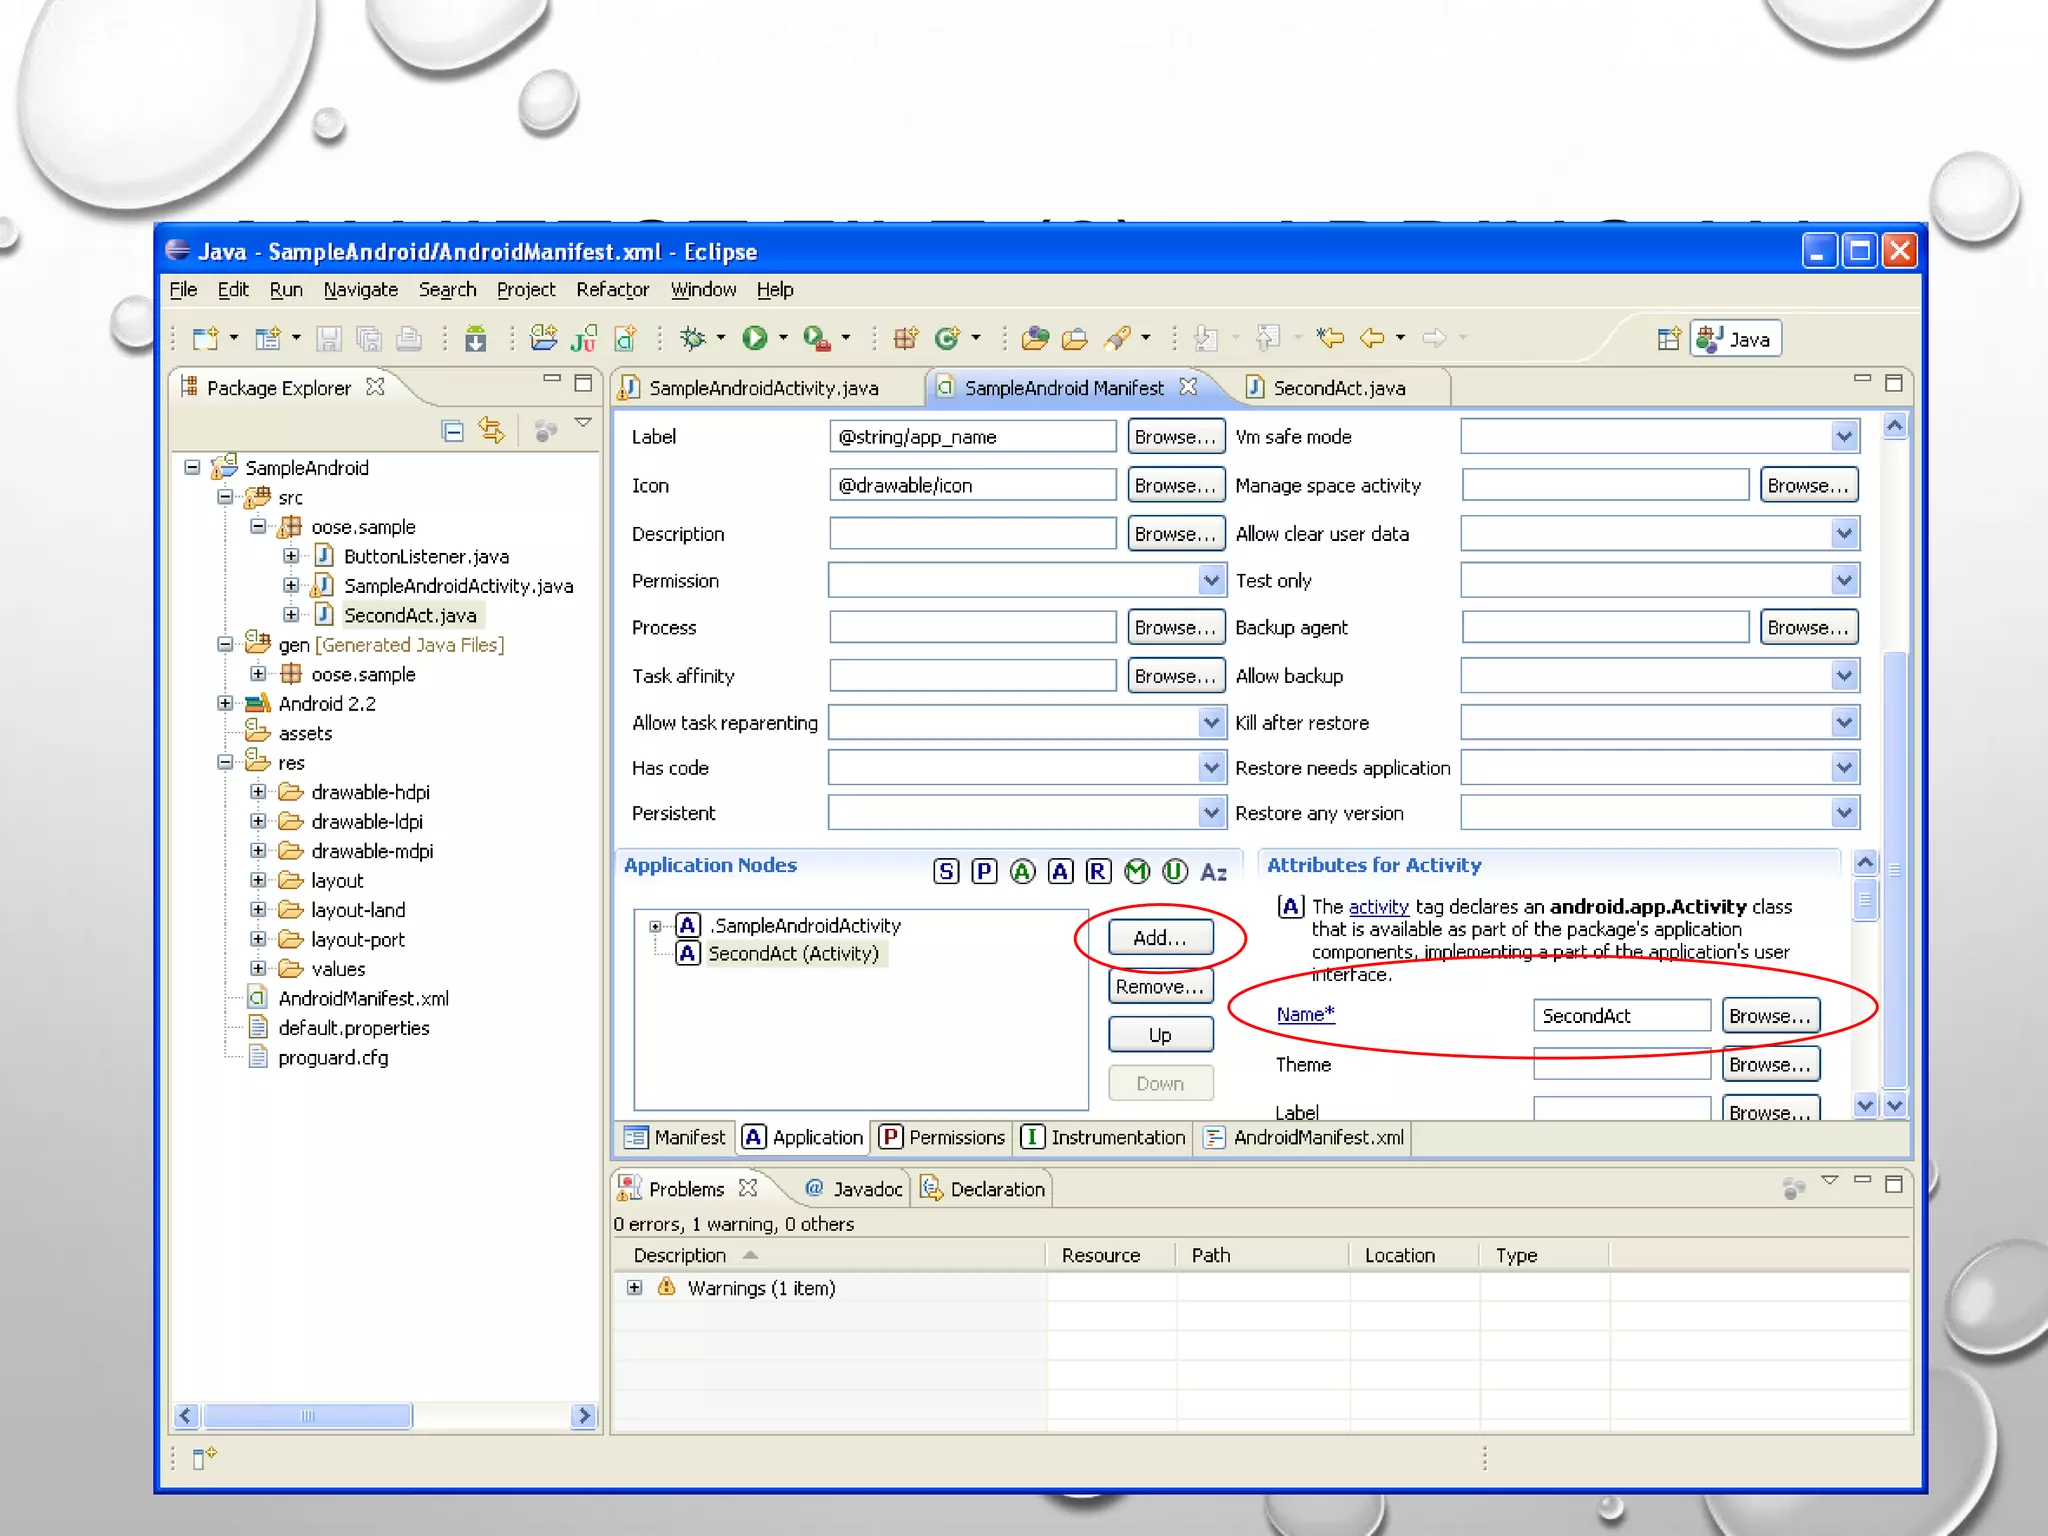The image size is (2048, 1536).
Task: Click Browse next to Icon field
Action: pos(1176,485)
